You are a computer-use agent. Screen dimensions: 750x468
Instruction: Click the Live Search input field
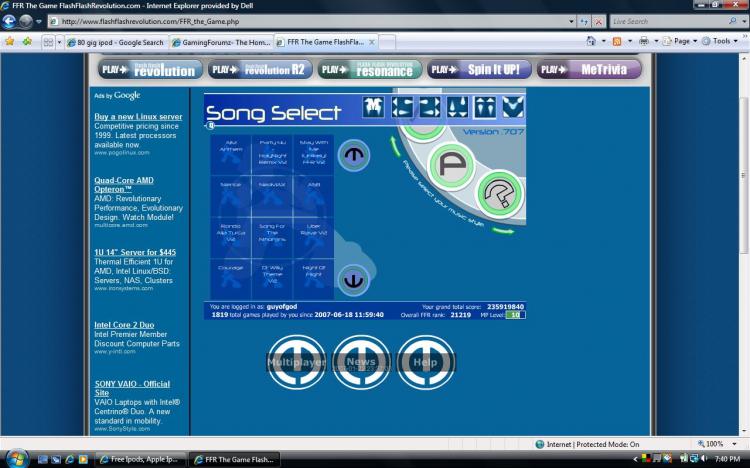[670, 22]
